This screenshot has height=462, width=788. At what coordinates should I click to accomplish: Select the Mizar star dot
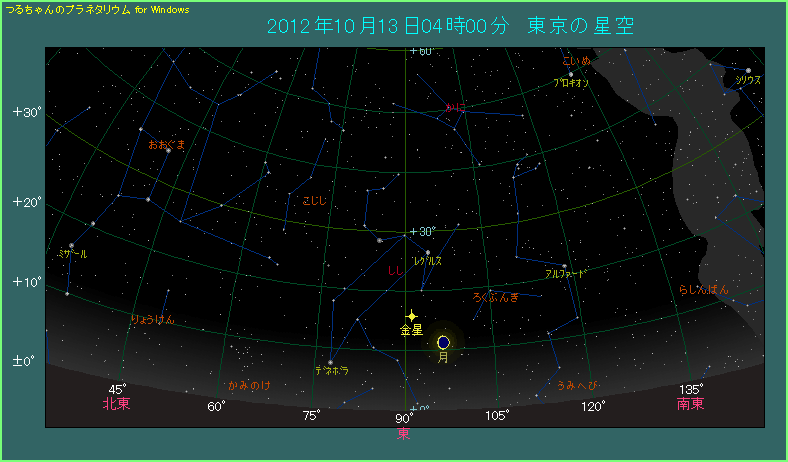click(71, 245)
